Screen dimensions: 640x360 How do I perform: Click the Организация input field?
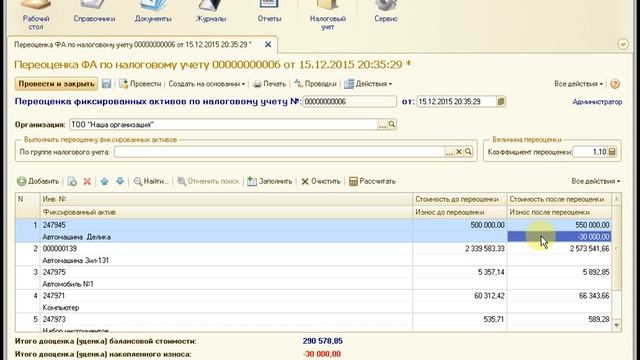(223, 124)
